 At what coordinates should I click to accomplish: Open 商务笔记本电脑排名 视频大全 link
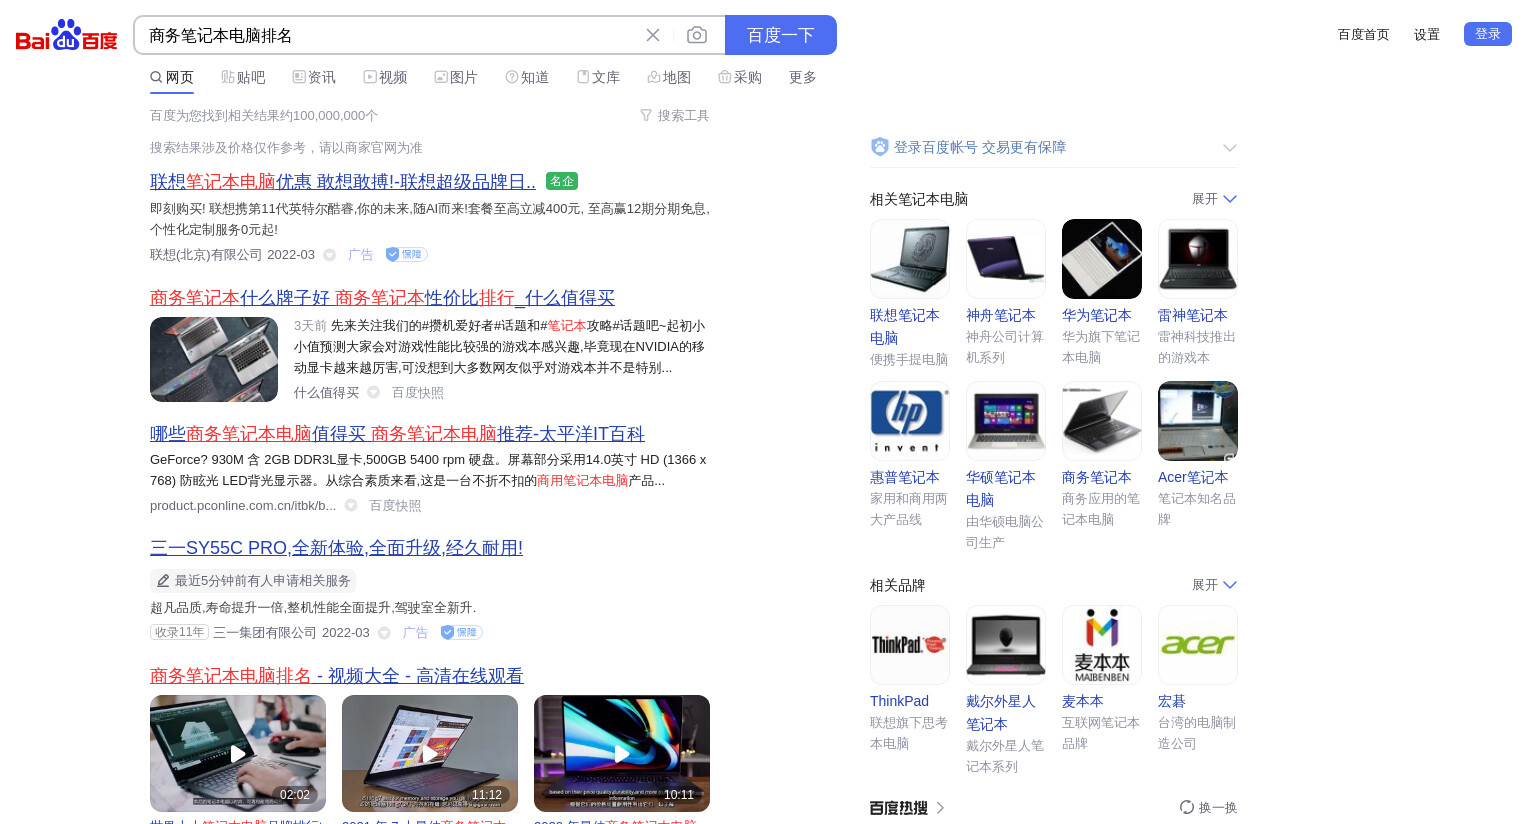pyautogui.click(x=337, y=676)
